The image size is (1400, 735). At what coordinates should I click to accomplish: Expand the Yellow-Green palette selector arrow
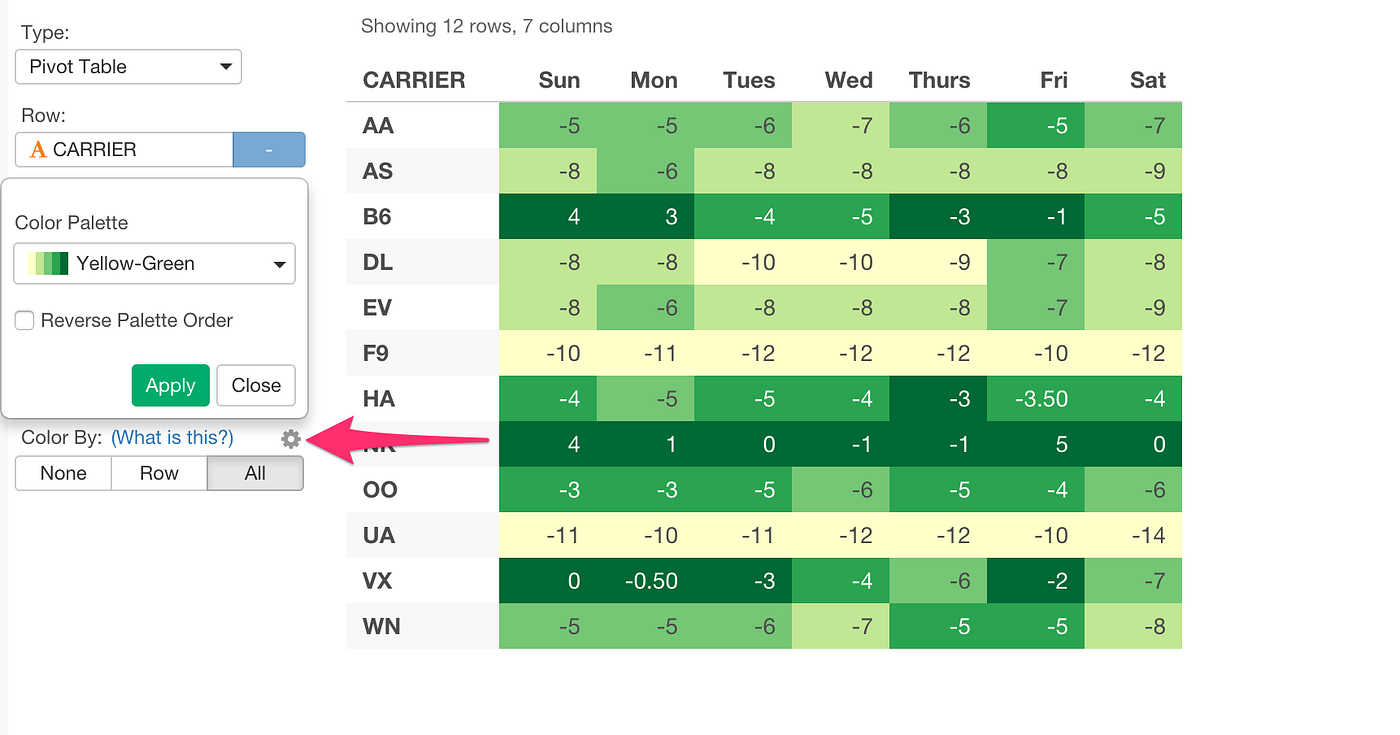coord(282,263)
